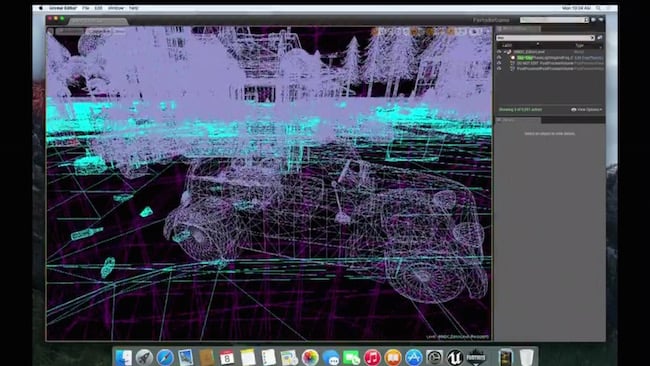Open the Window menu
650x366 pixels.
(x=116, y=8)
